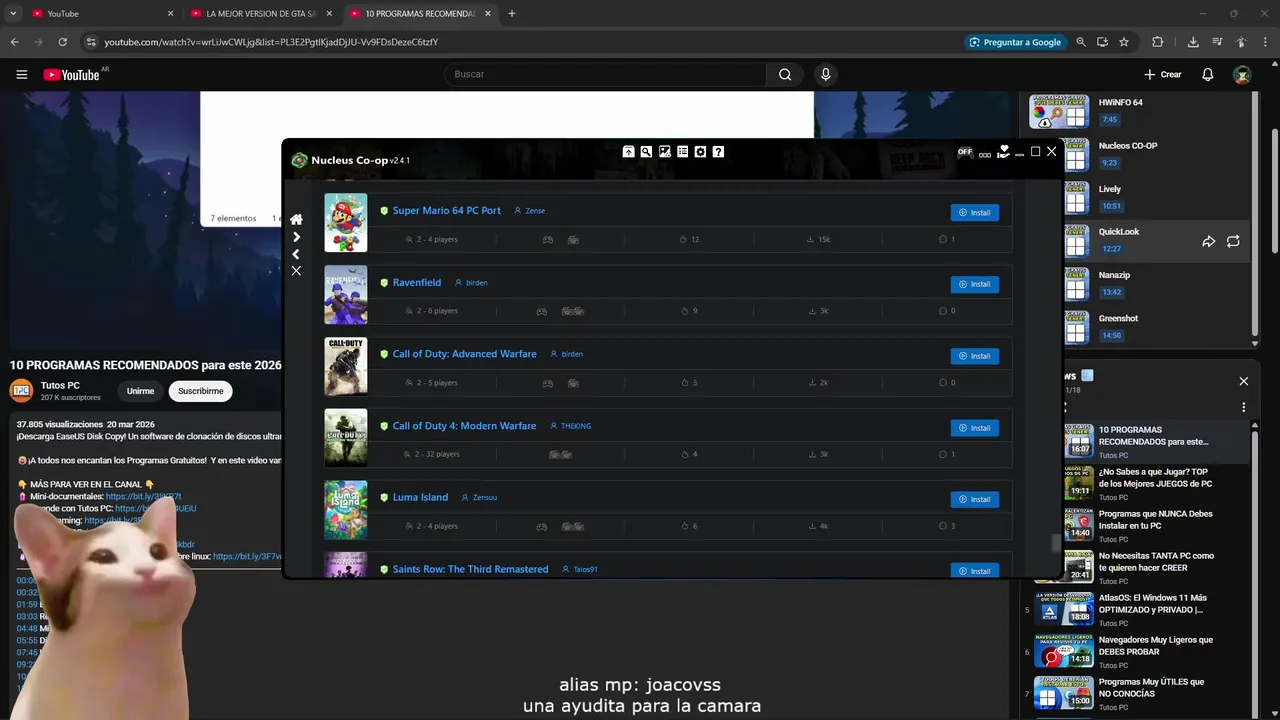Viewport: 1280px width, 720px height.
Task: Focus the YouTube Buscar search field
Action: pos(605,74)
